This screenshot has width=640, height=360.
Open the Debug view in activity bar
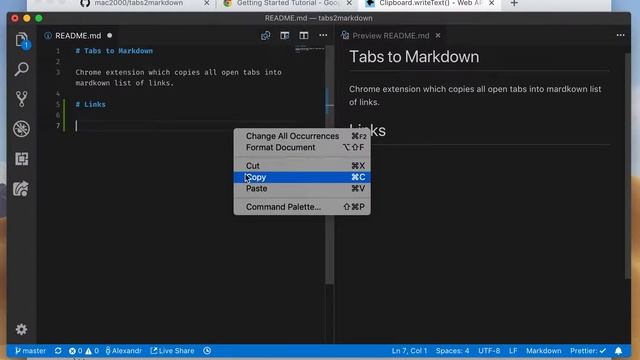[22, 129]
